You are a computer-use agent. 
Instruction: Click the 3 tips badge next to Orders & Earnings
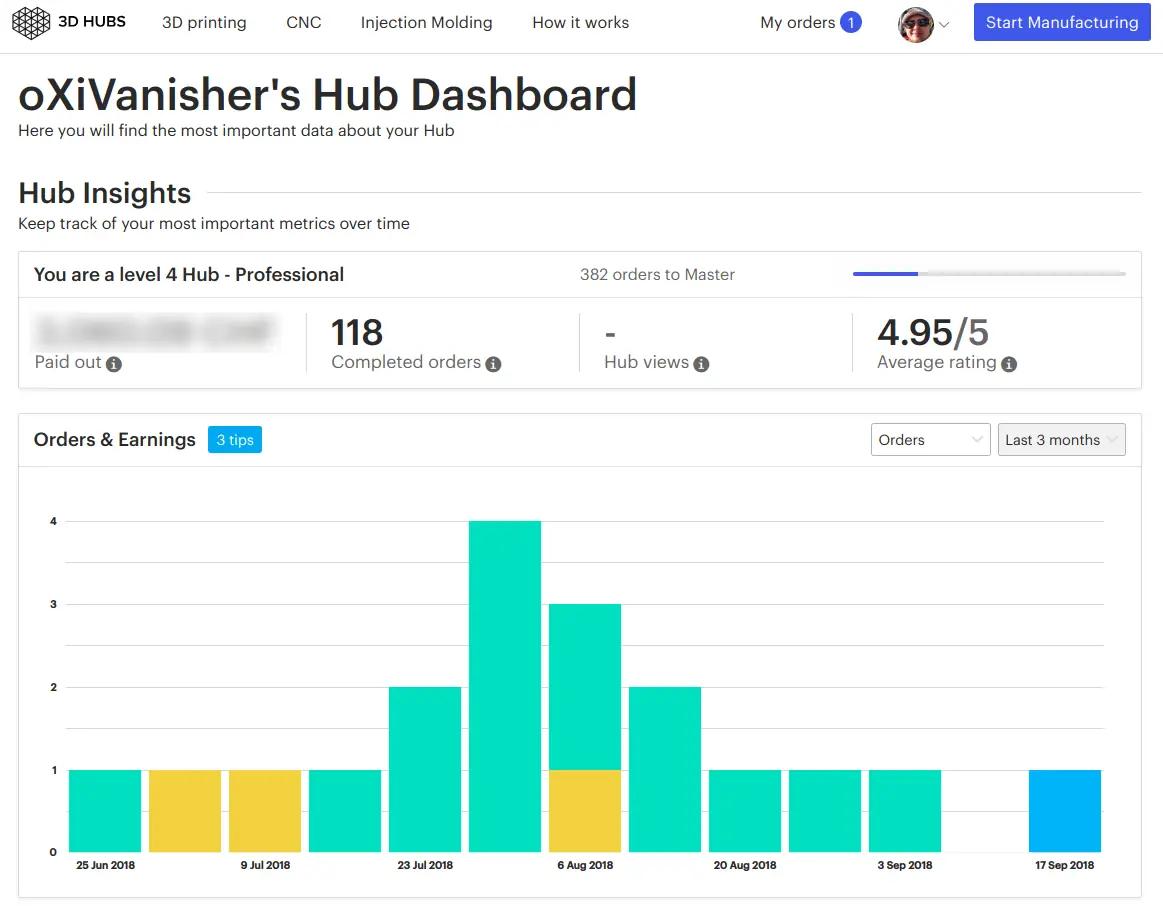click(x=235, y=439)
